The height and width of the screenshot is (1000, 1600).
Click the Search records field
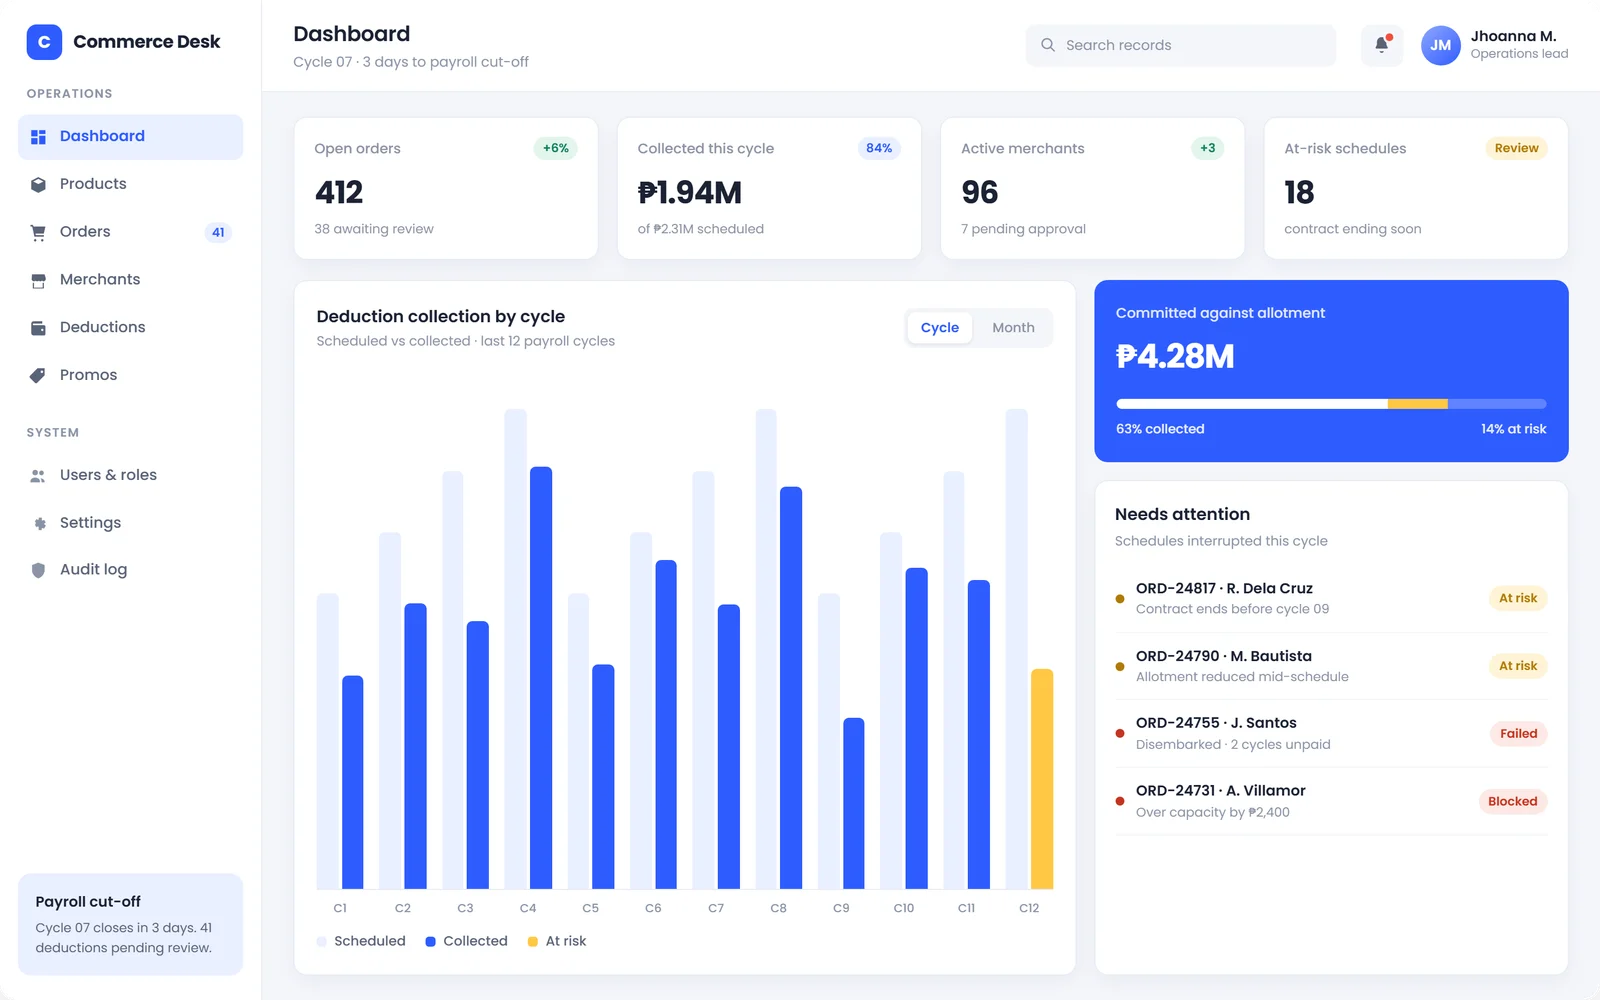(1180, 45)
